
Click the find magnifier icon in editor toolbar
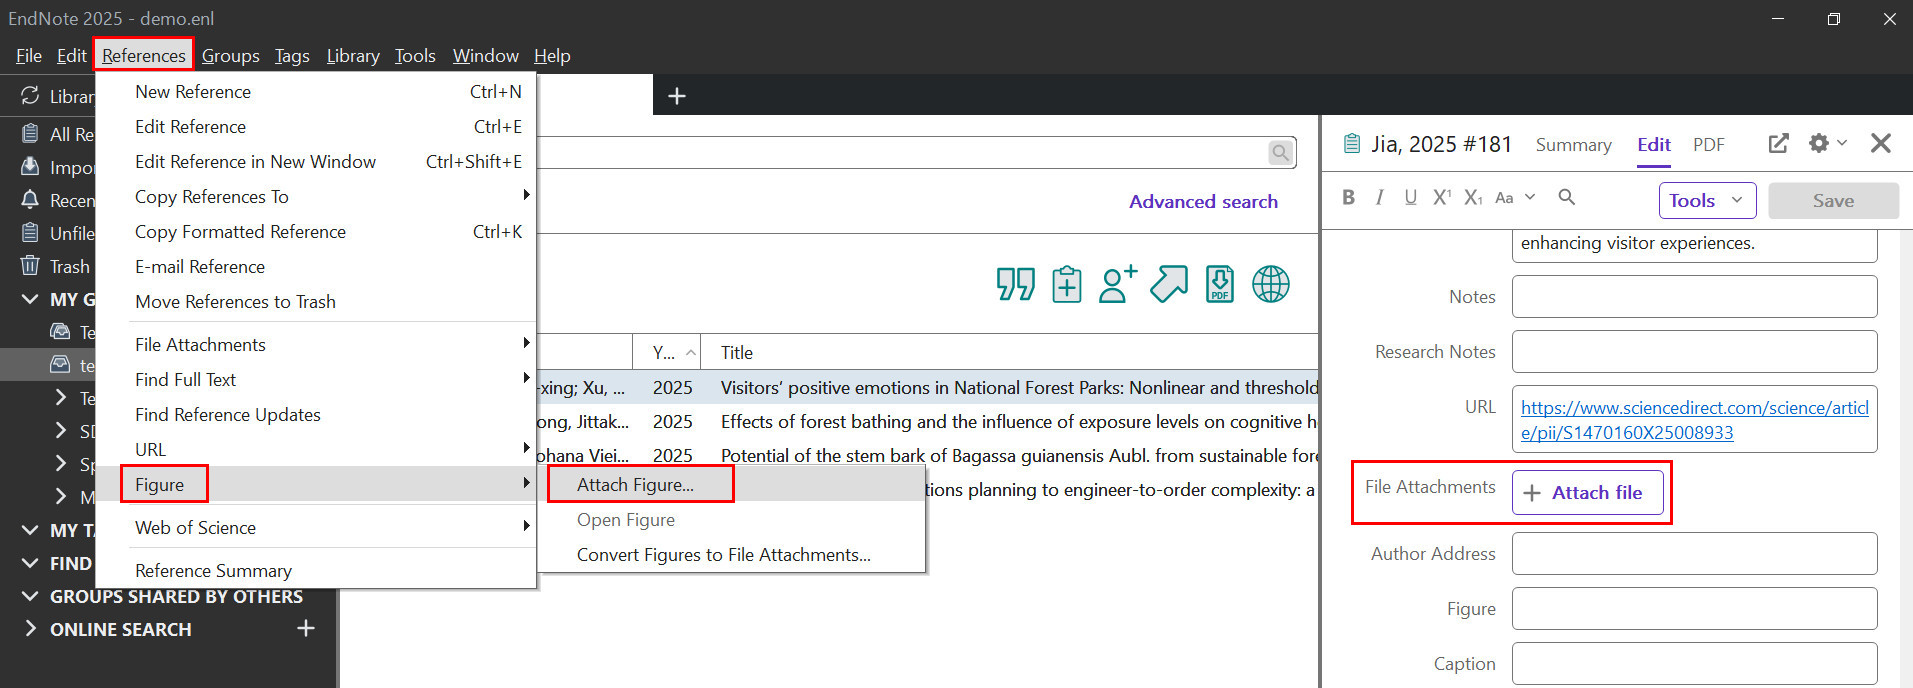point(1567,198)
